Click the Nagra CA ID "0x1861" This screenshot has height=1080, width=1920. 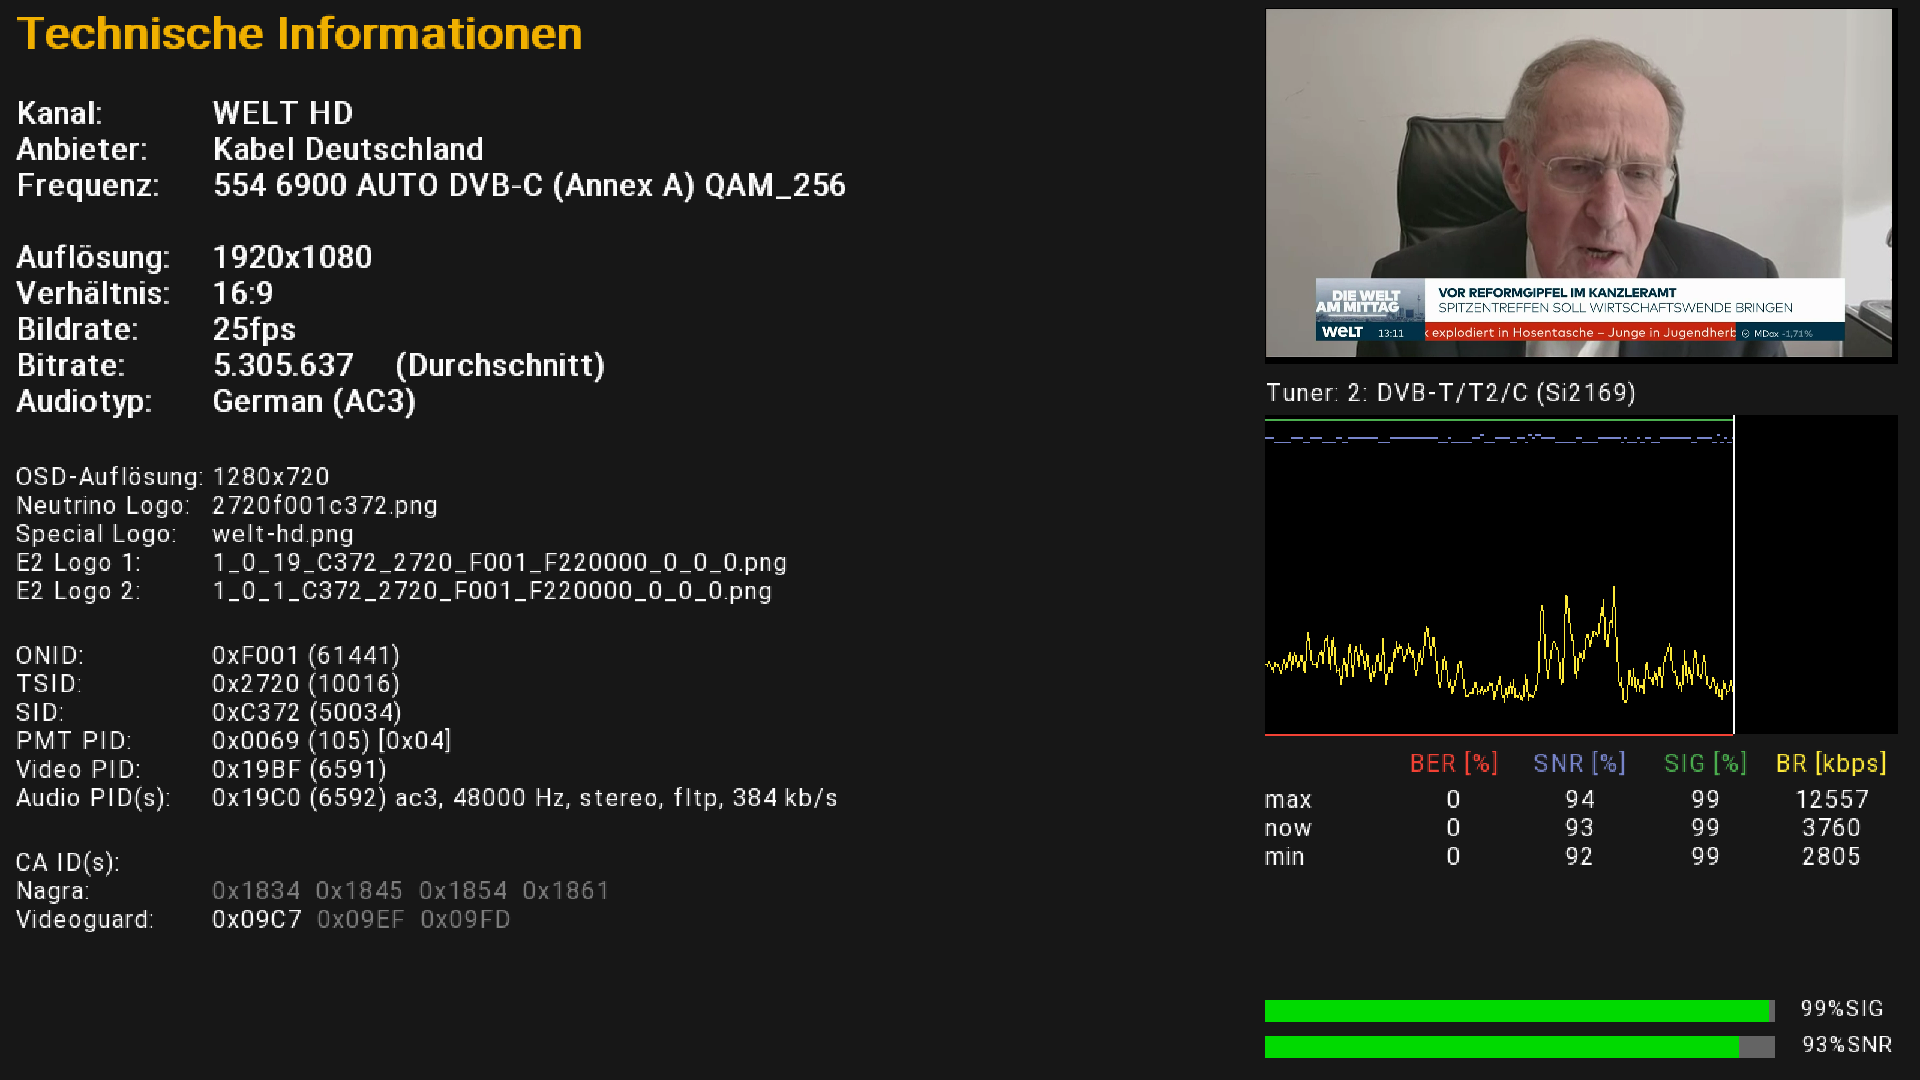[566, 891]
